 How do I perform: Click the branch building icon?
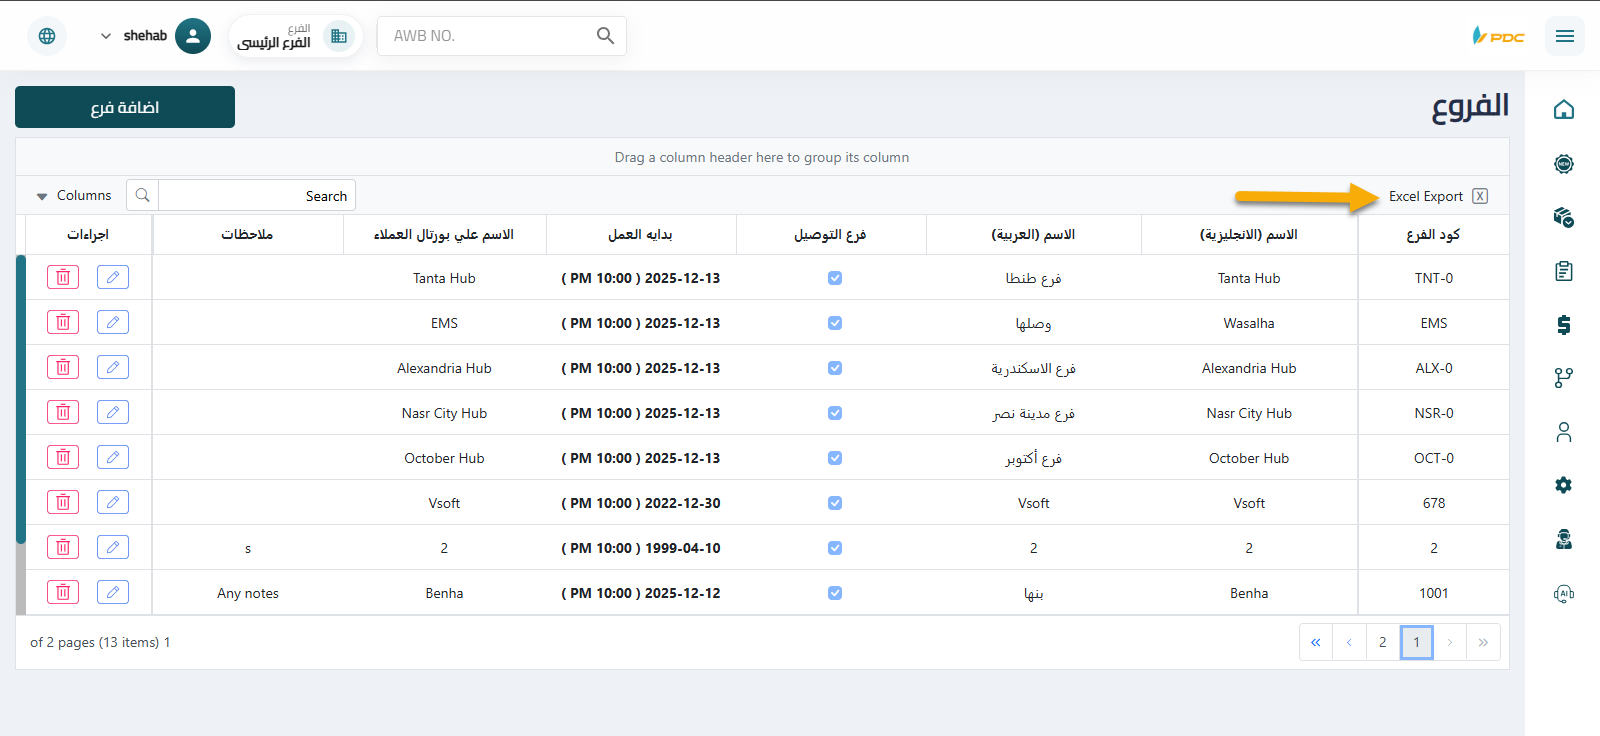click(339, 36)
